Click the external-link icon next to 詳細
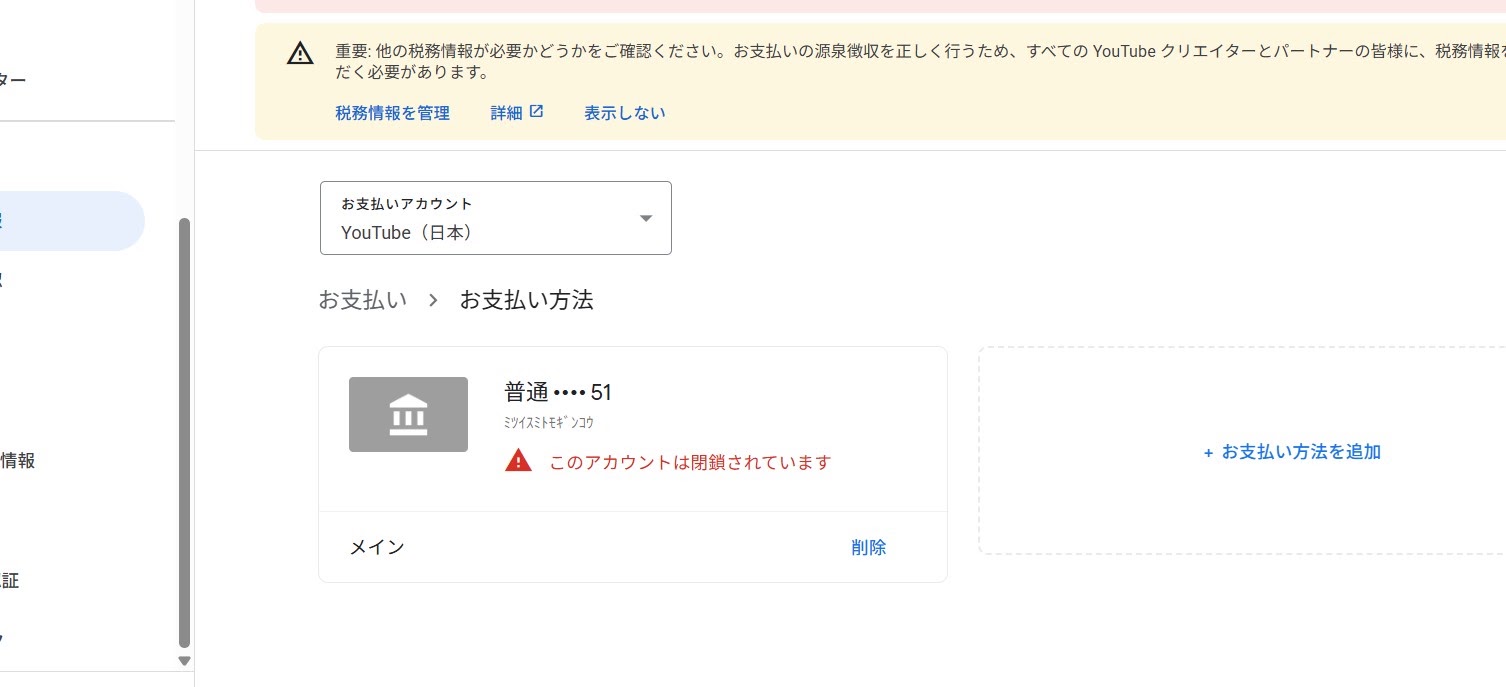1506x687 pixels. click(x=536, y=112)
